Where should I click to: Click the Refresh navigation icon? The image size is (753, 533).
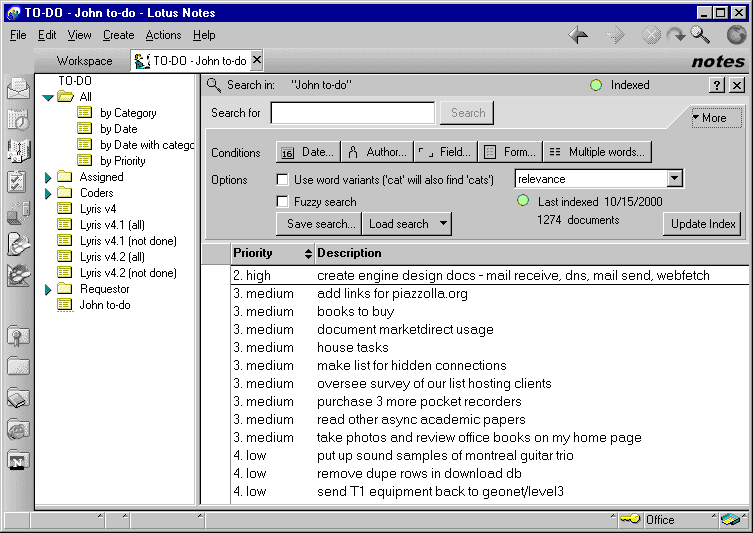676,35
